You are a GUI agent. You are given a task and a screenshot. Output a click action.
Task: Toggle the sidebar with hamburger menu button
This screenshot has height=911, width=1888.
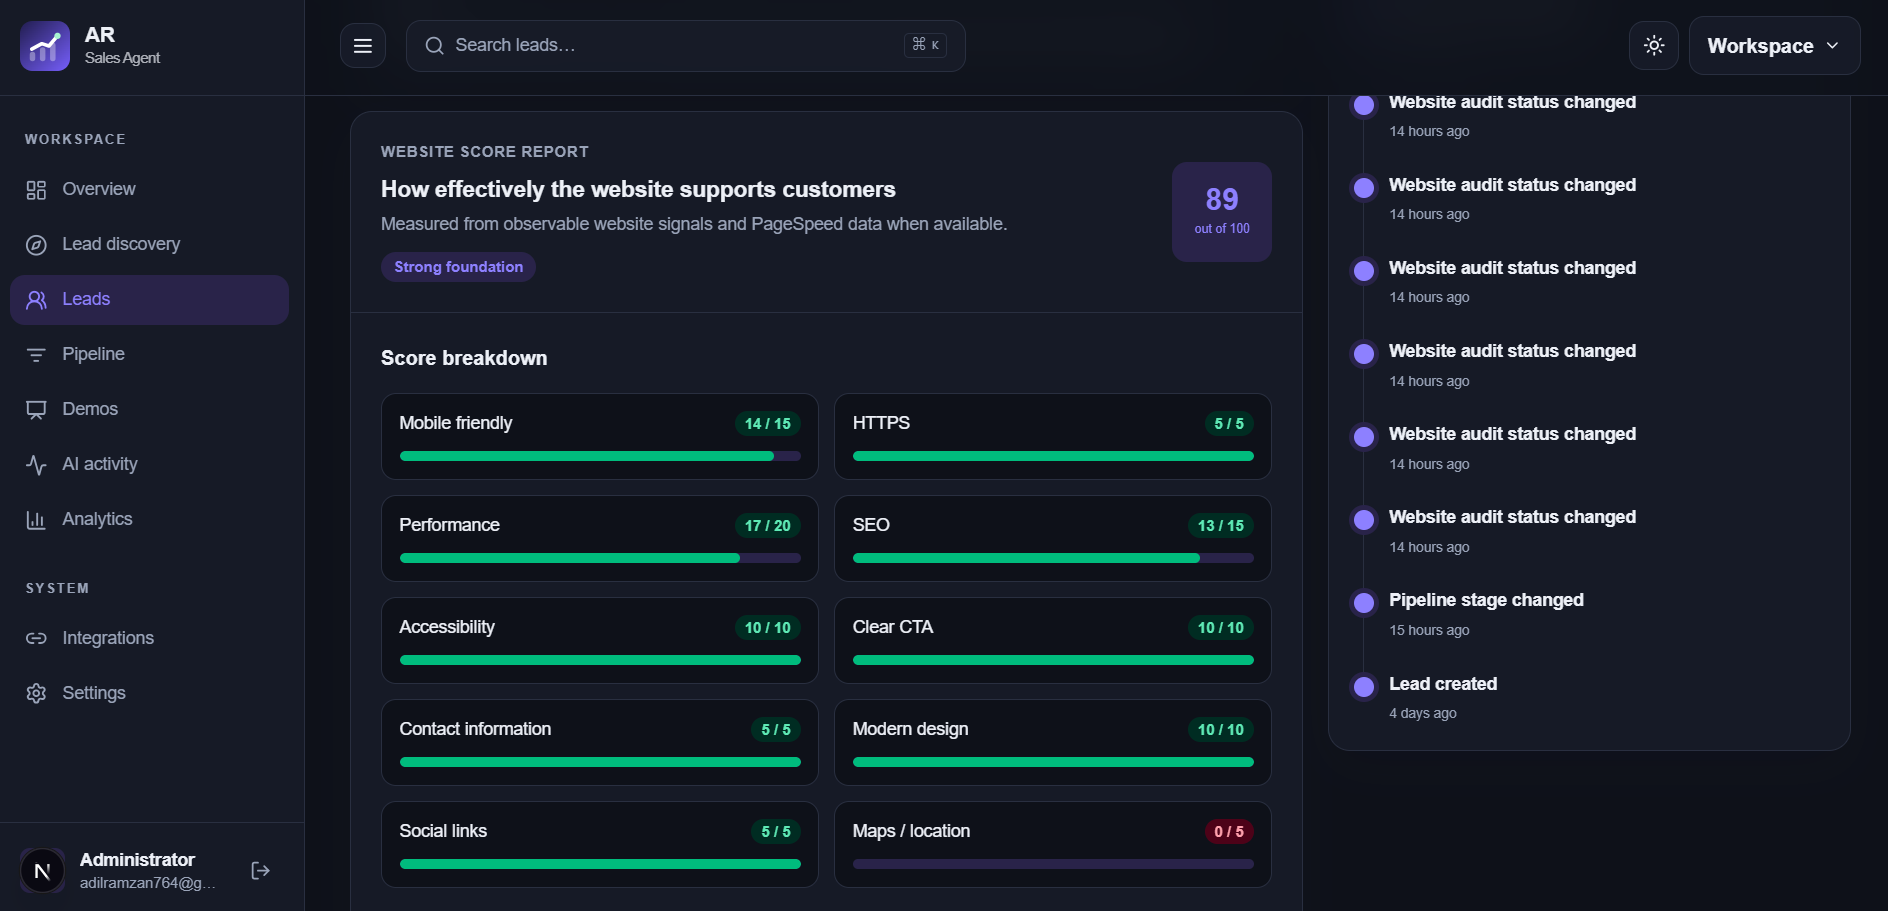363,46
